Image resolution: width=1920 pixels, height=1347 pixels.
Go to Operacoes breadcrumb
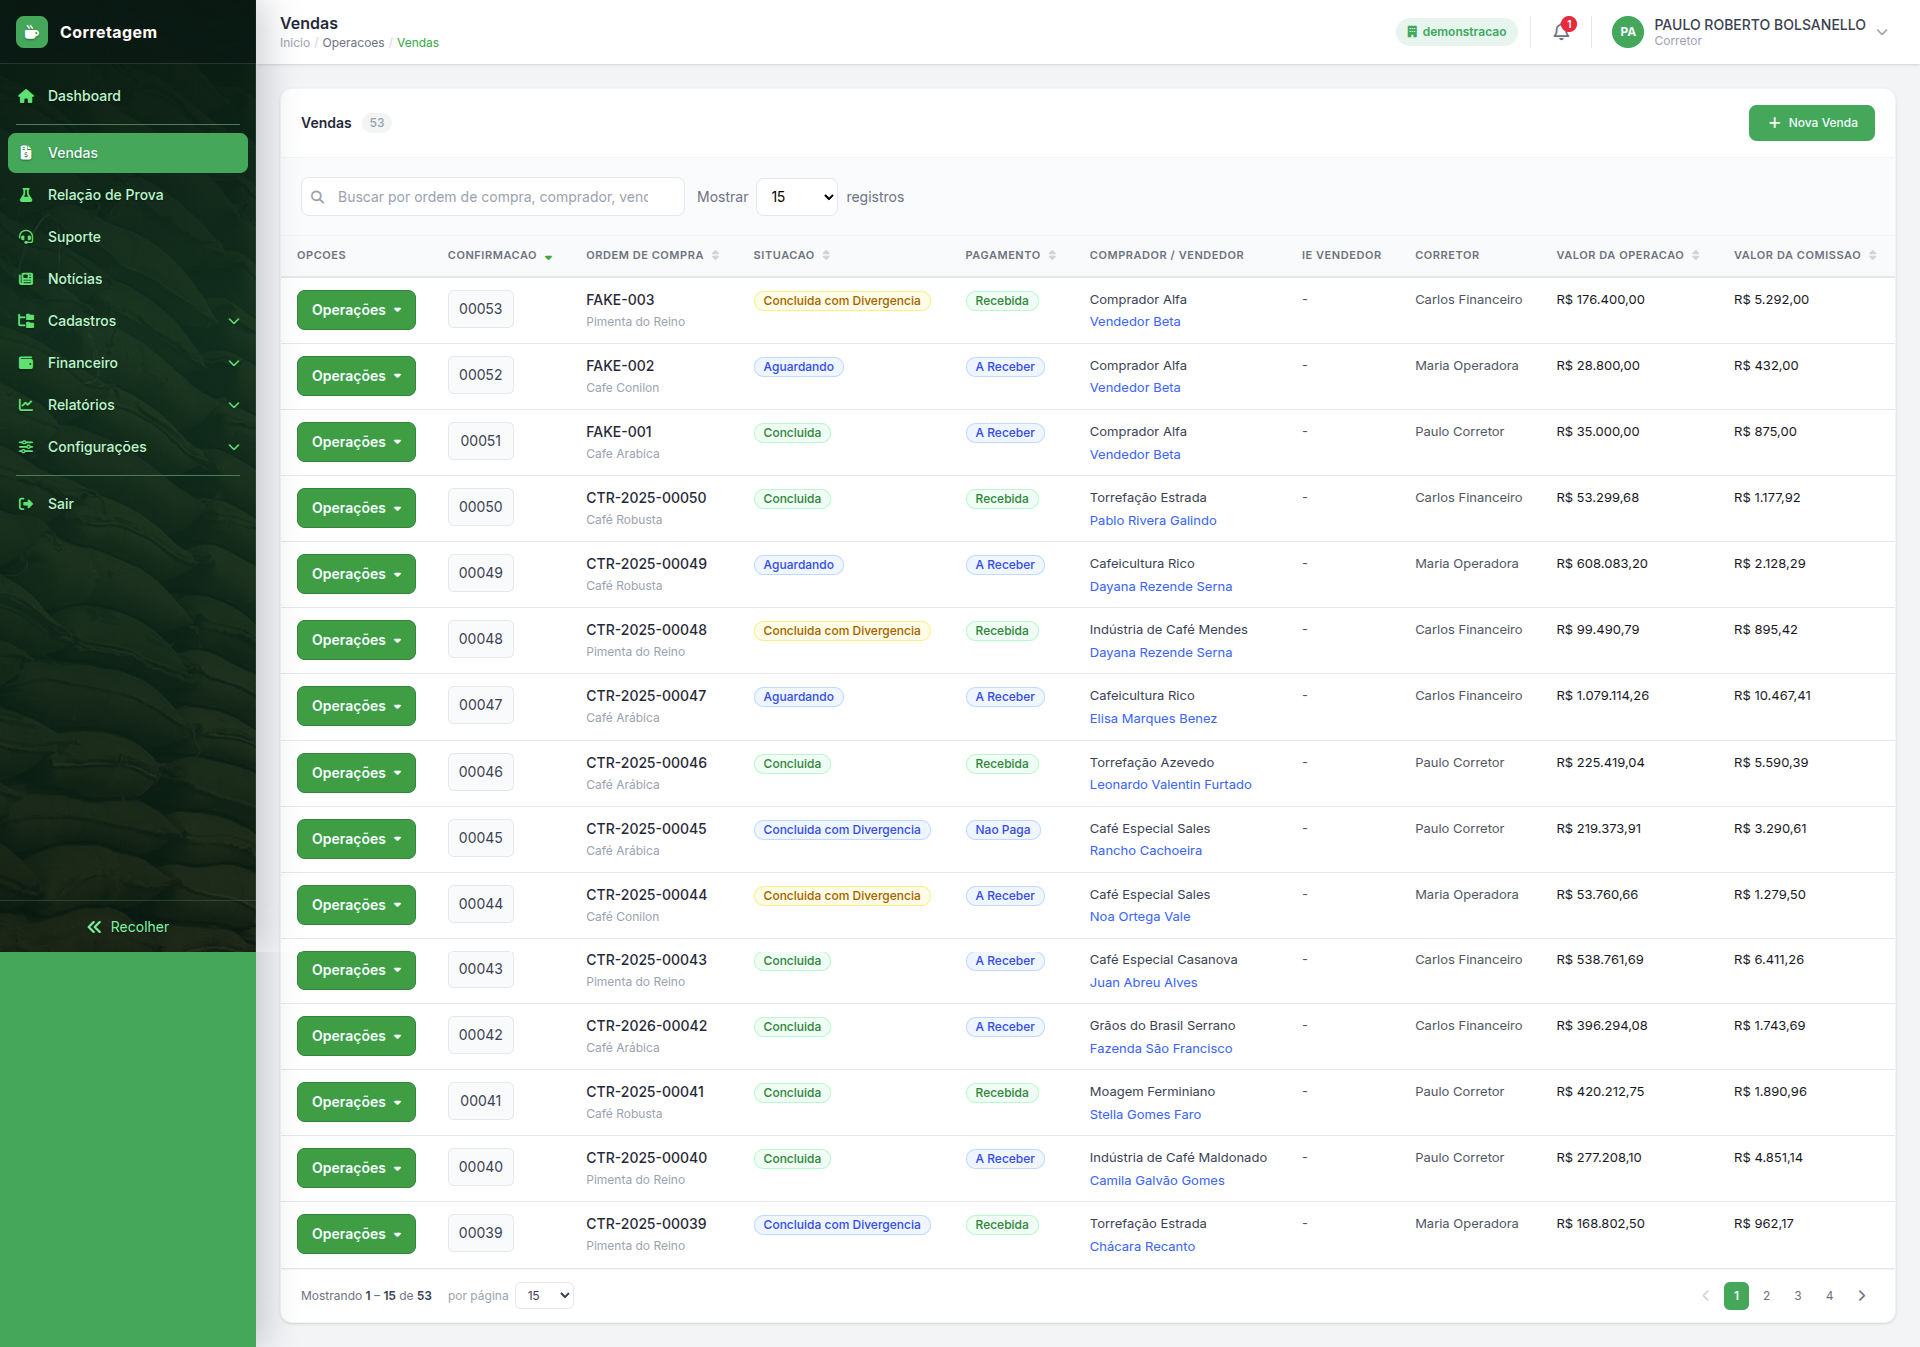(353, 43)
